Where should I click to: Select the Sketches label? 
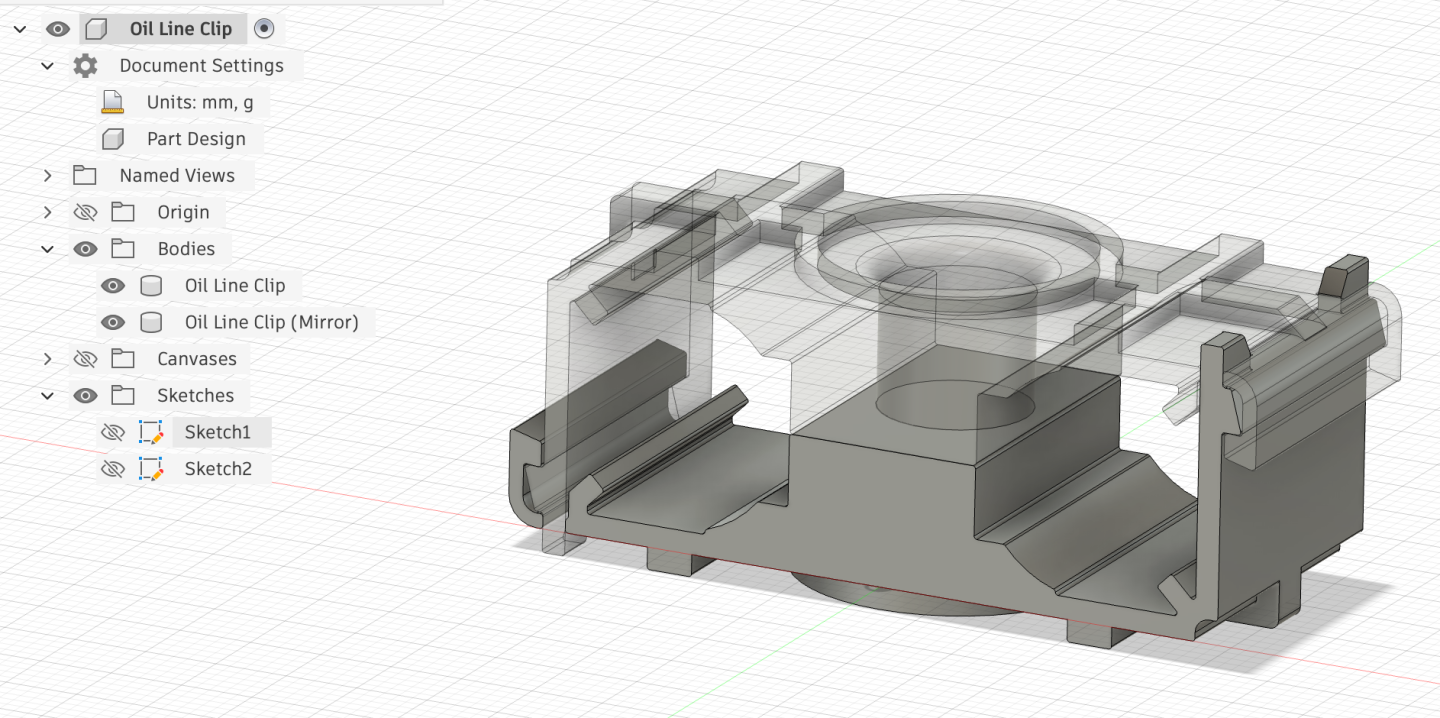[195, 396]
